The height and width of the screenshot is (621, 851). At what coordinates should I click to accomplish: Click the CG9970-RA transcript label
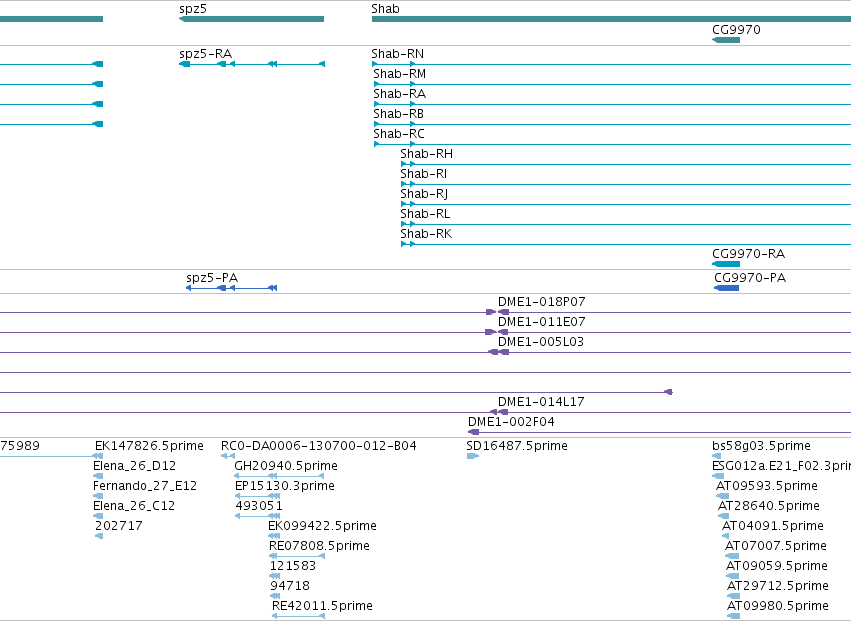click(x=748, y=254)
